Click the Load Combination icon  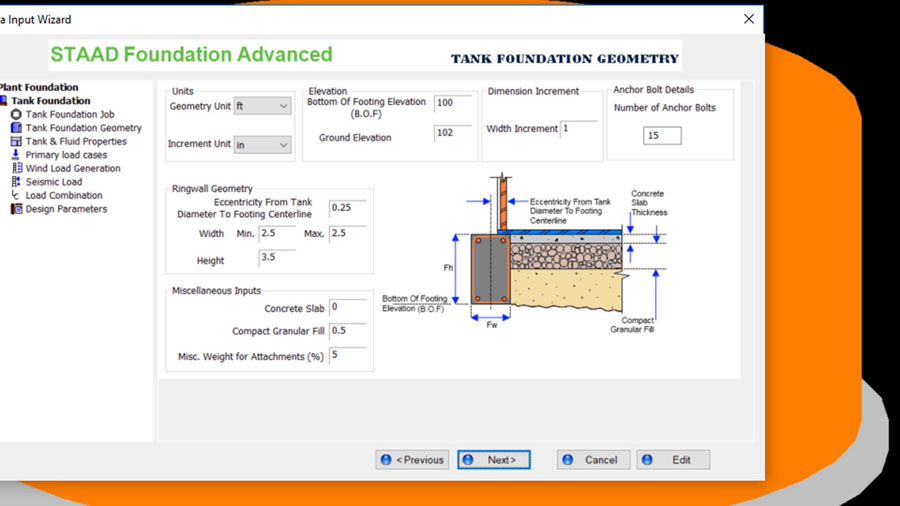pyautogui.click(x=15, y=195)
